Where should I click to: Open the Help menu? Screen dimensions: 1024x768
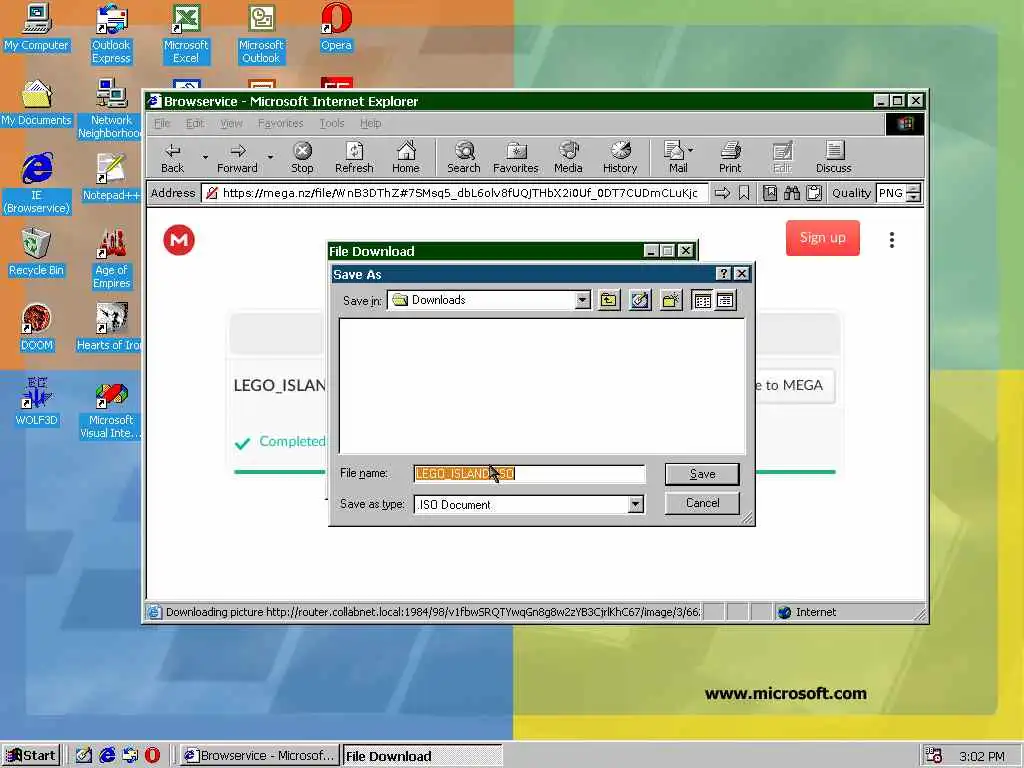370,123
